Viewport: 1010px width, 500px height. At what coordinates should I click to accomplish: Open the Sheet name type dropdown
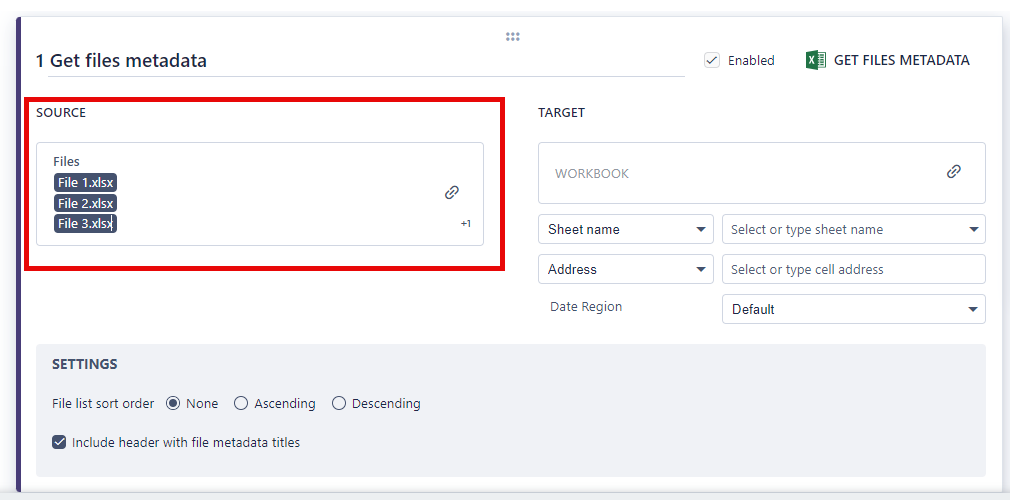pyautogui.click(x=625, y=229)
